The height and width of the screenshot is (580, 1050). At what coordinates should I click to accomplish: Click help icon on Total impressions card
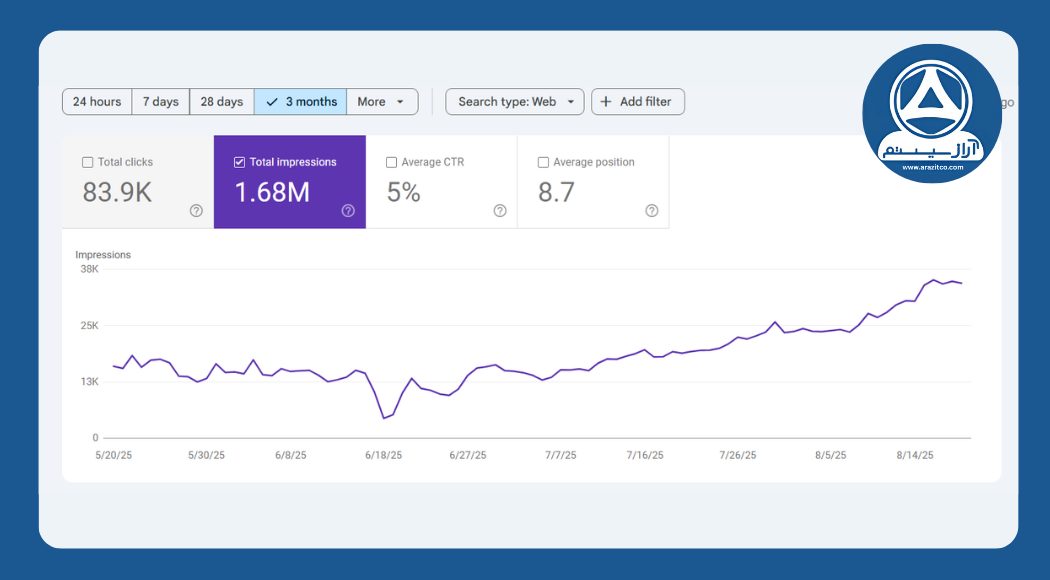tap(348, 211)
